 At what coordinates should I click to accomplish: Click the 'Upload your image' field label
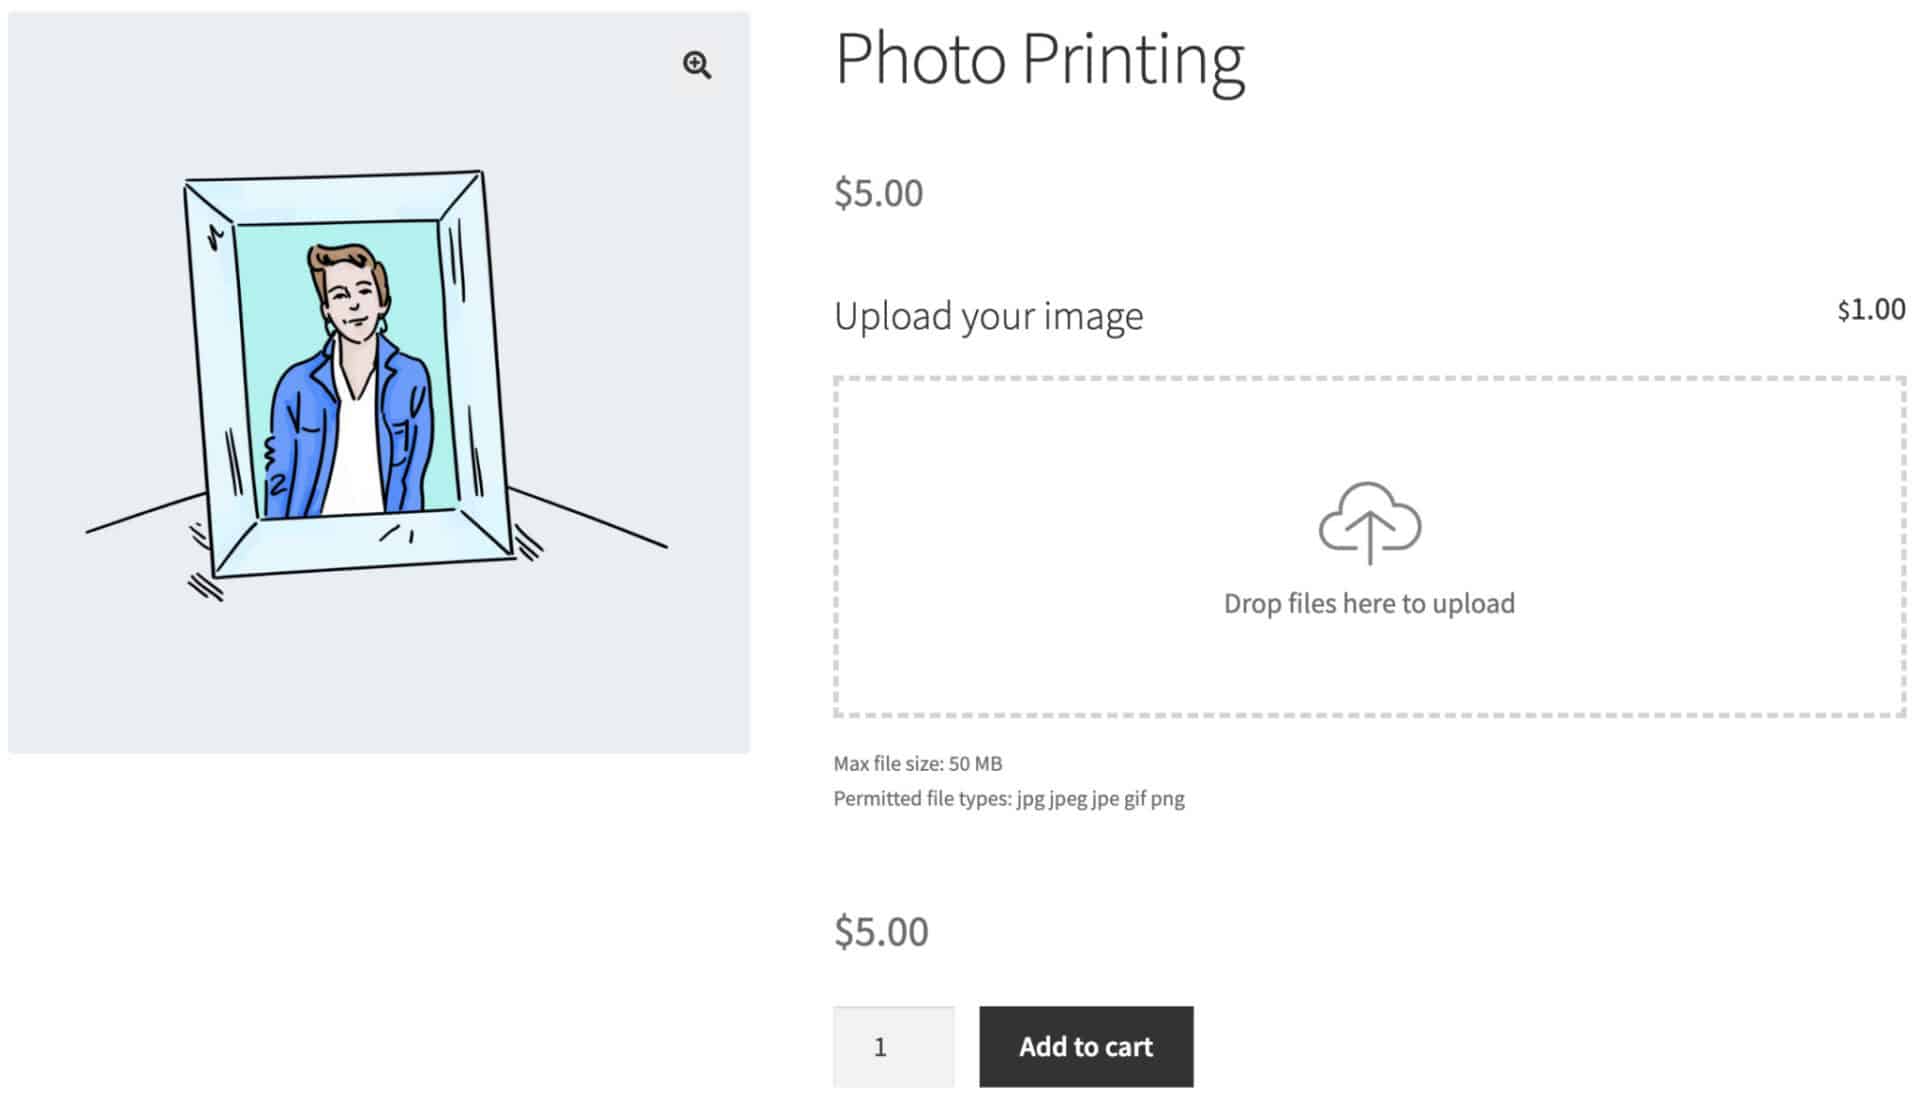pos(988,316)
